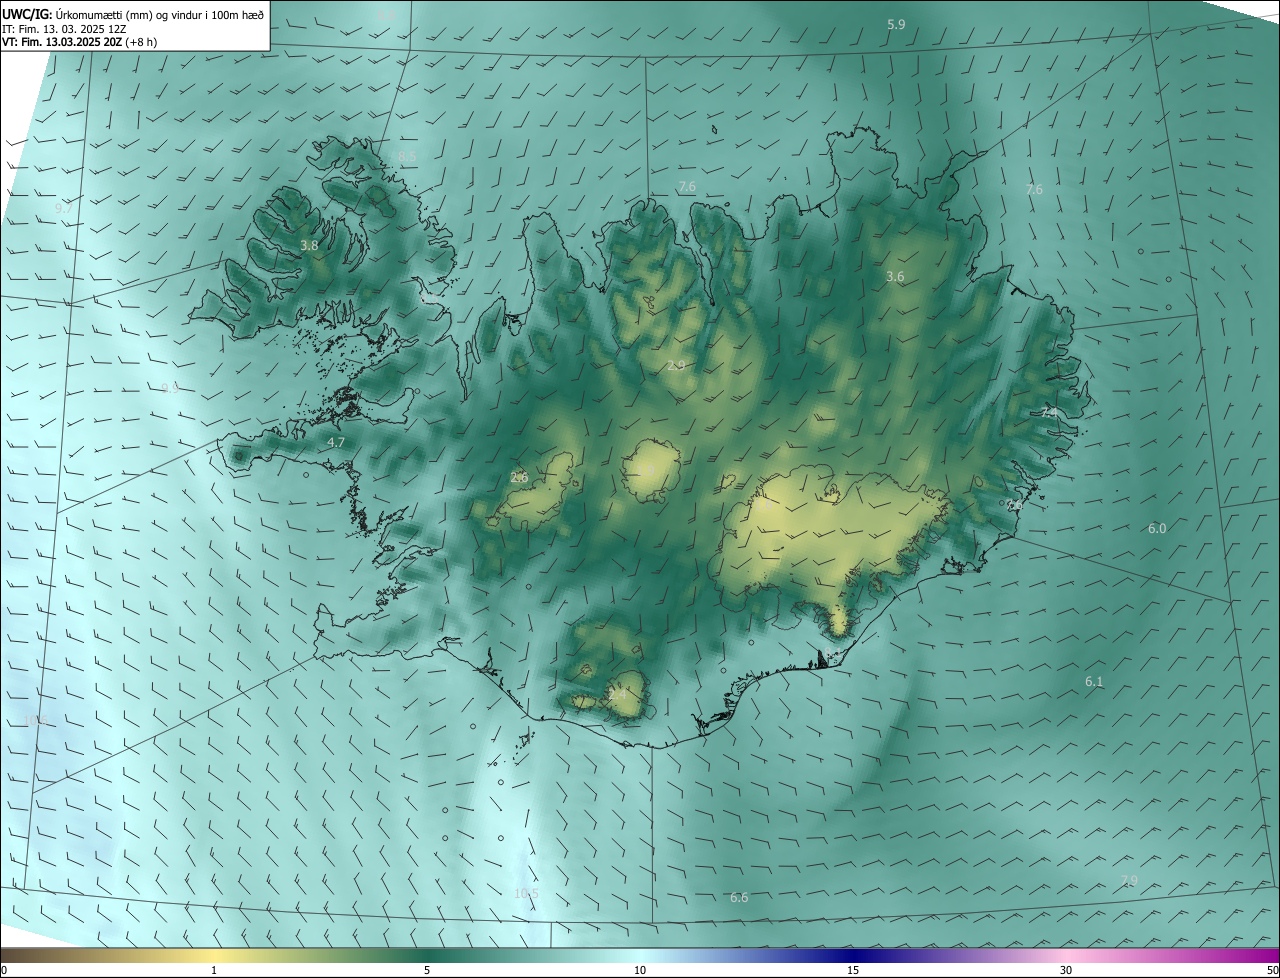Screen dimensions: 1280x978
Task: Click the 0 tick on the colour scale
Action: [3, 970]
